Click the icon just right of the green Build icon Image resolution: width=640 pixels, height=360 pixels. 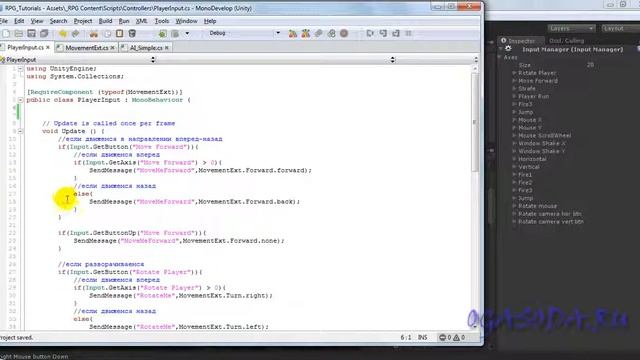click(175, 33)
